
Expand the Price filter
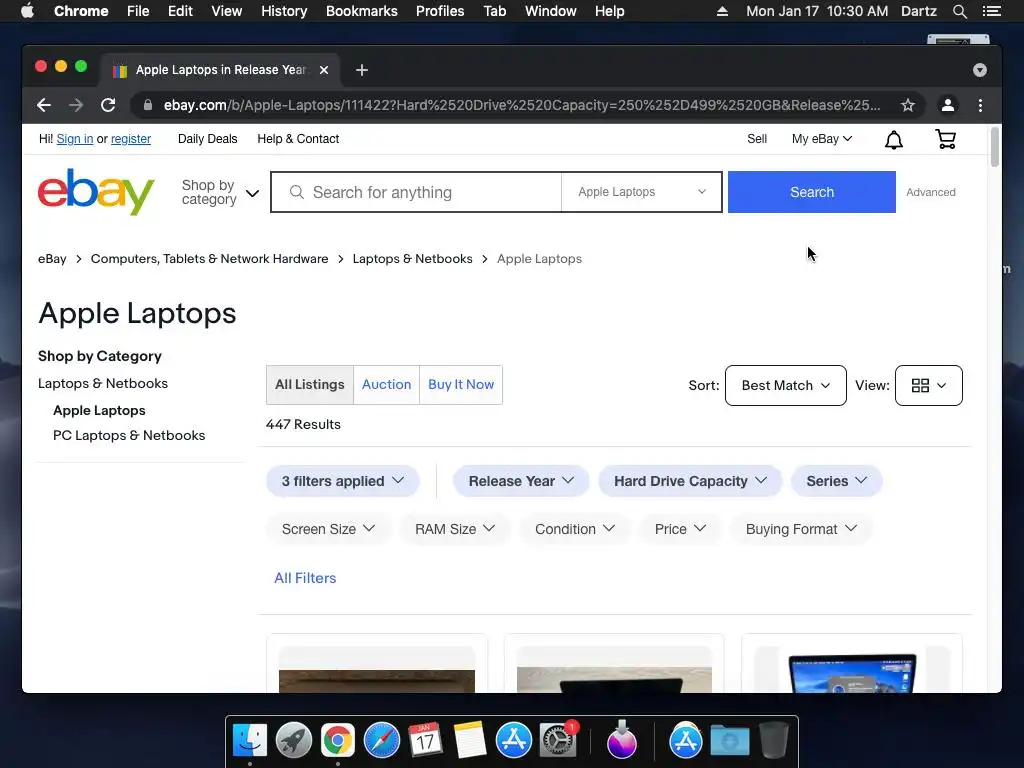(x=680, y=529)
